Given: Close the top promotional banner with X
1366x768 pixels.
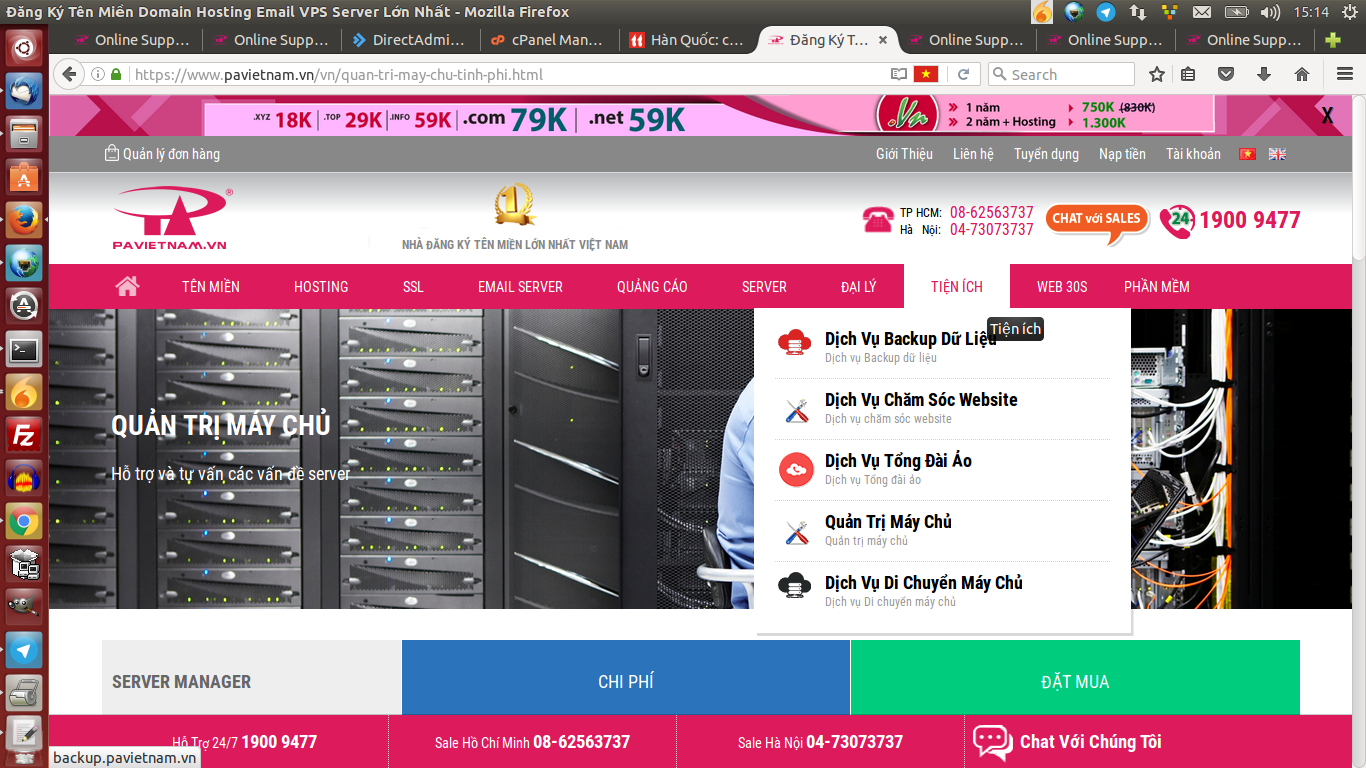Looking at the screenshot, I should click(x=1327, y=116).
